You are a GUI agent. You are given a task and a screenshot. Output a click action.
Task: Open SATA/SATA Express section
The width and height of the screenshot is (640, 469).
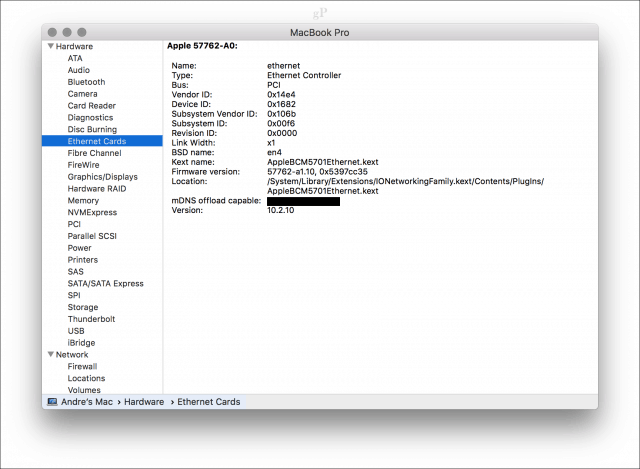106,283
